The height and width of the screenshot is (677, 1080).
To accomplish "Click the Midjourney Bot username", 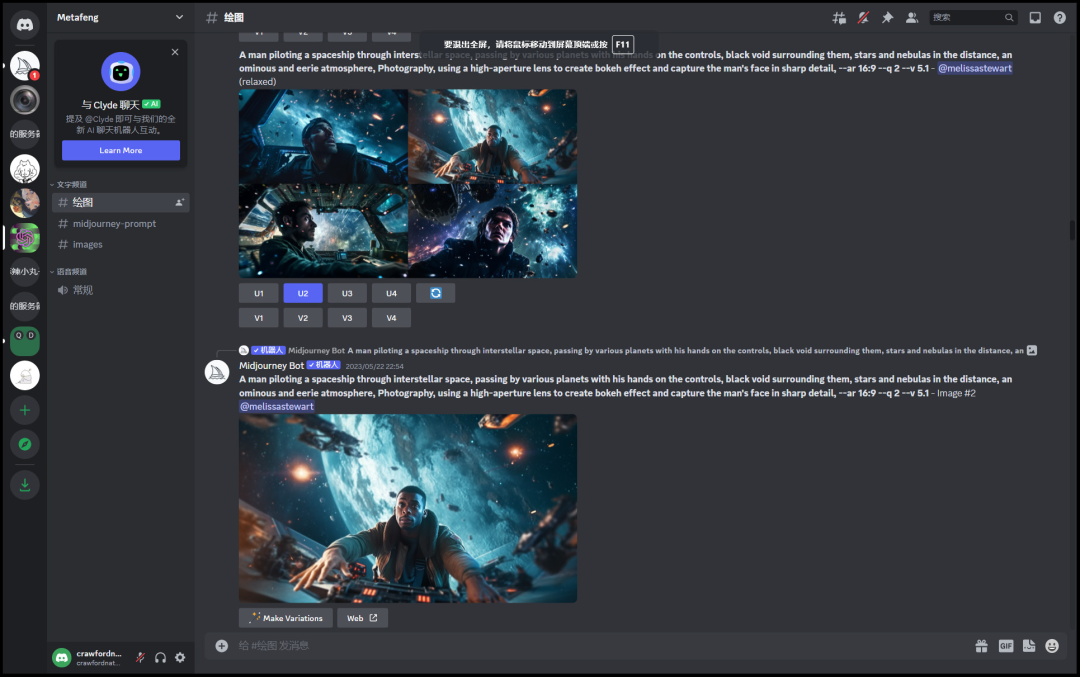I will coord(271,366).
